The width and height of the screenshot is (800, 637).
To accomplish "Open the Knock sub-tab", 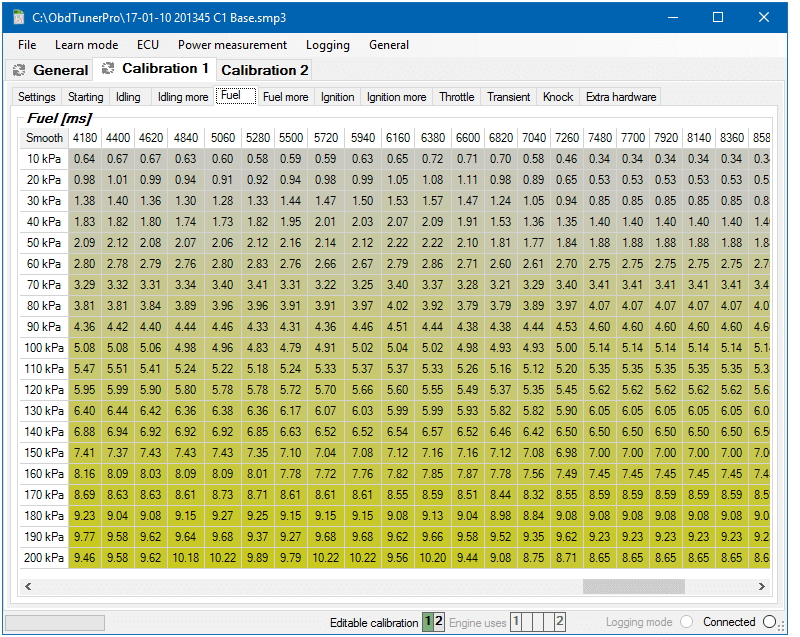I will pos(558,97).
